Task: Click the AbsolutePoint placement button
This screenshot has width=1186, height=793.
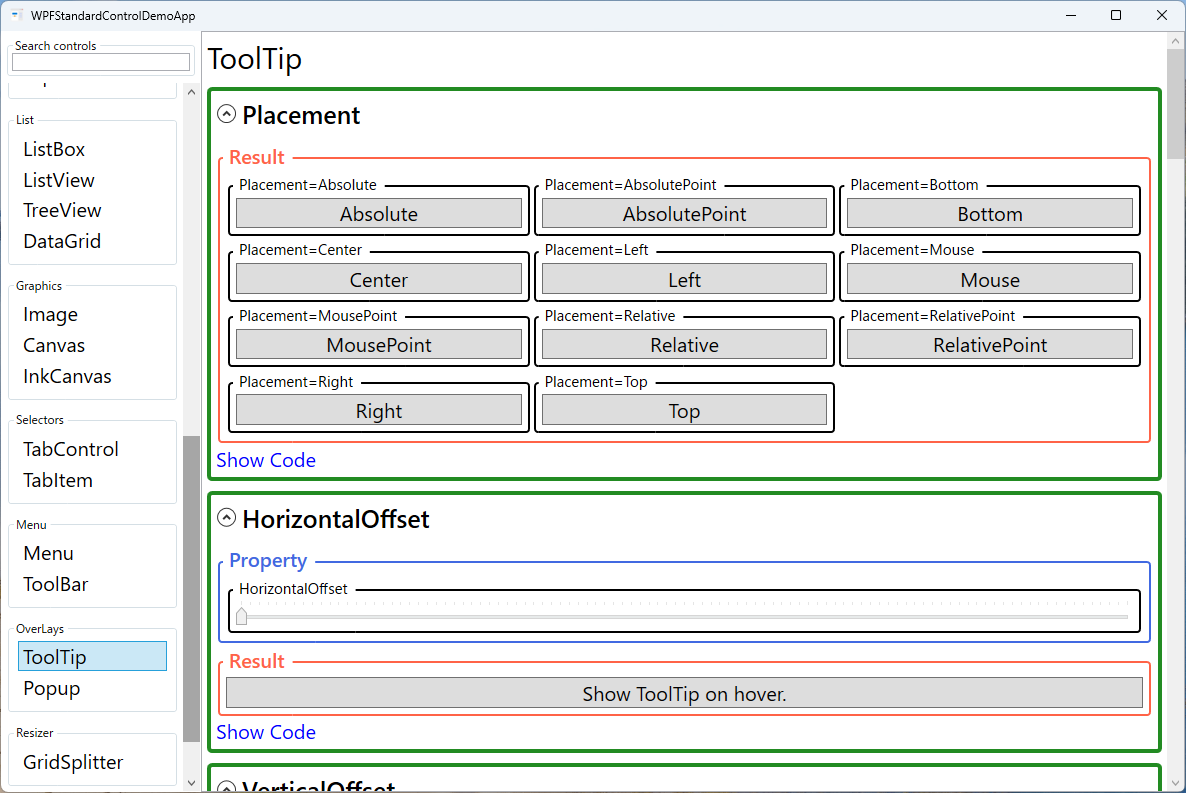Action: [x=685, y=213]
